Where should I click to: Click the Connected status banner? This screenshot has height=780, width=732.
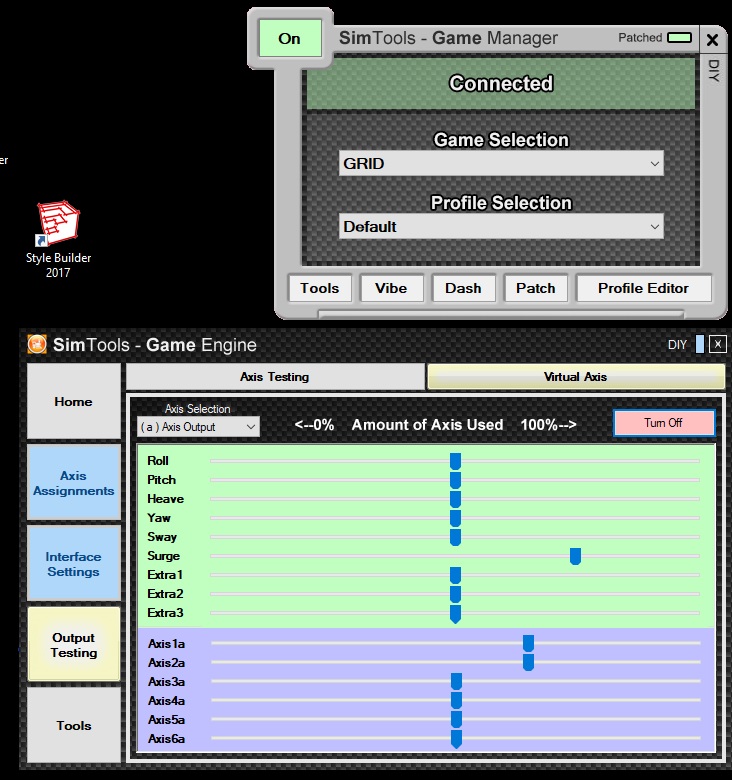[x=501, y=84]
